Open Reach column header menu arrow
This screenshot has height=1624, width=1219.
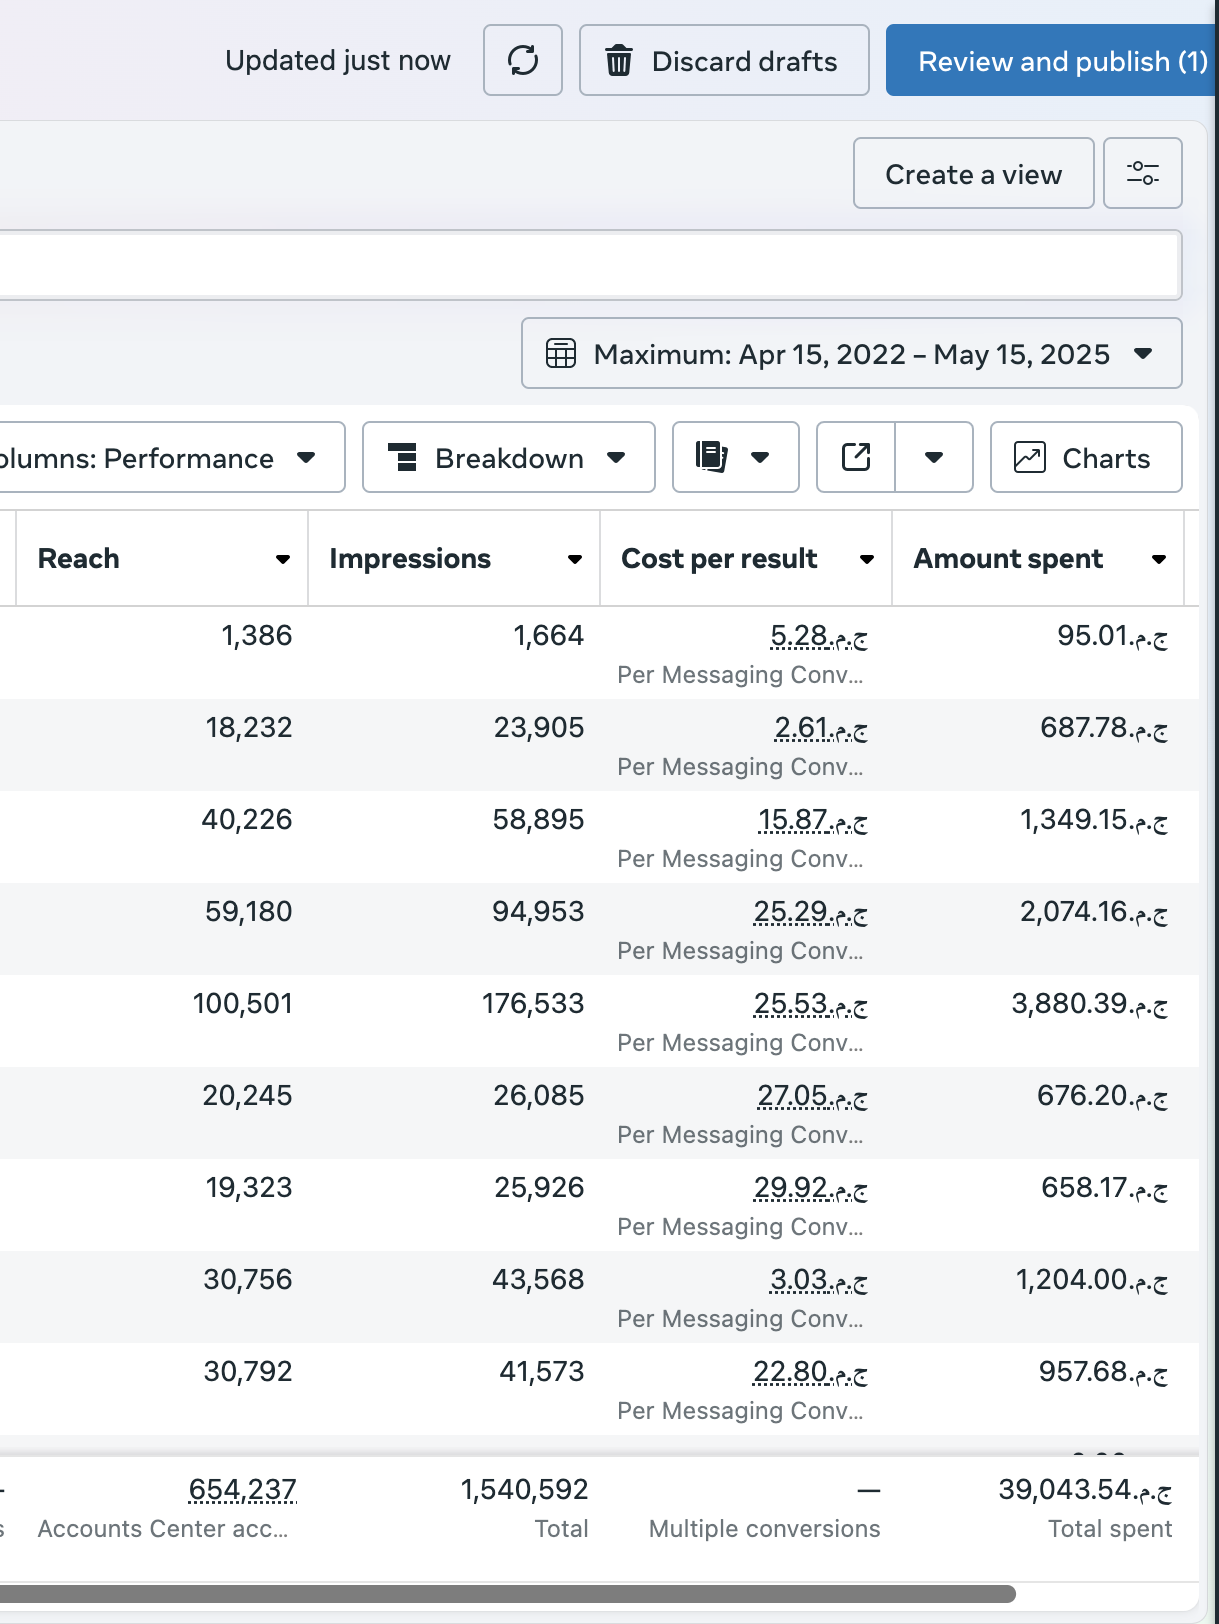tap(283, 559)
